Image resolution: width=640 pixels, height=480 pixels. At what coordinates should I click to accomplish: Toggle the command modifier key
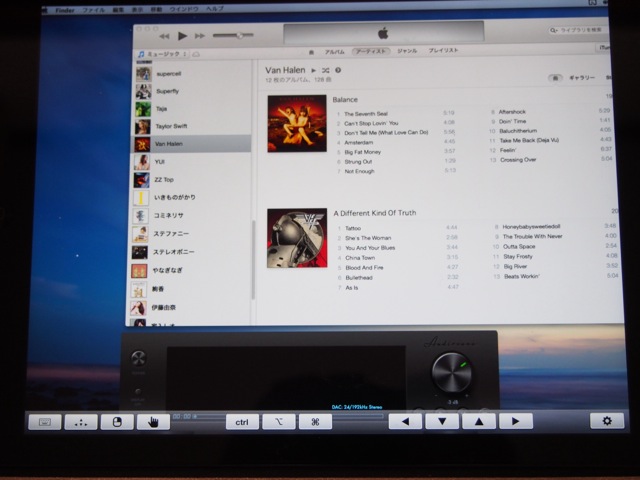coord(315,422)
